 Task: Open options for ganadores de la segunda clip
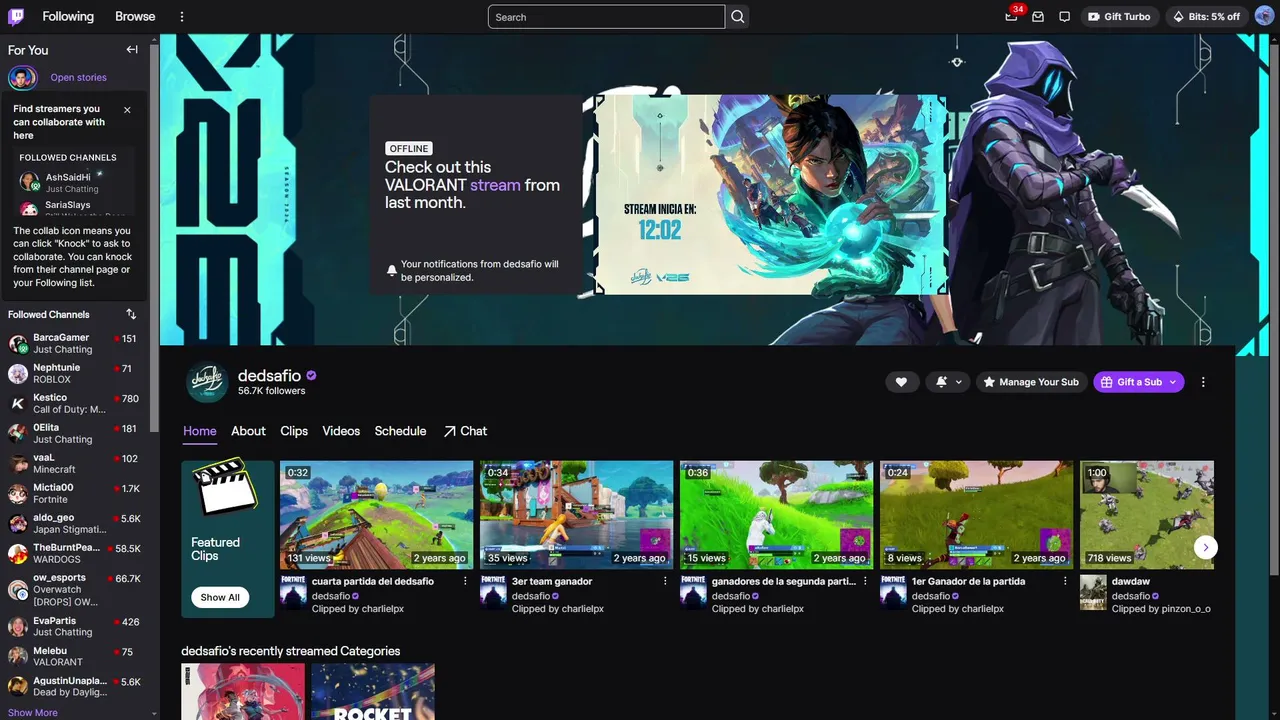865,581
